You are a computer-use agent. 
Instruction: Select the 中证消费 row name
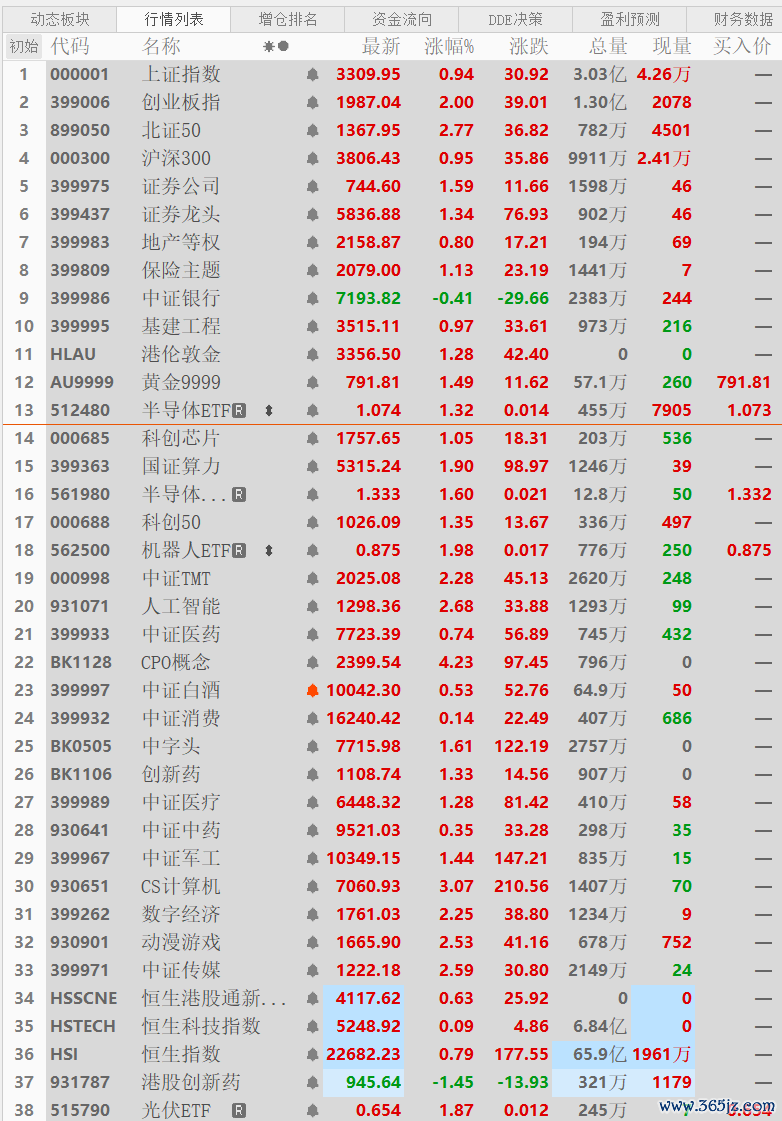181,718
